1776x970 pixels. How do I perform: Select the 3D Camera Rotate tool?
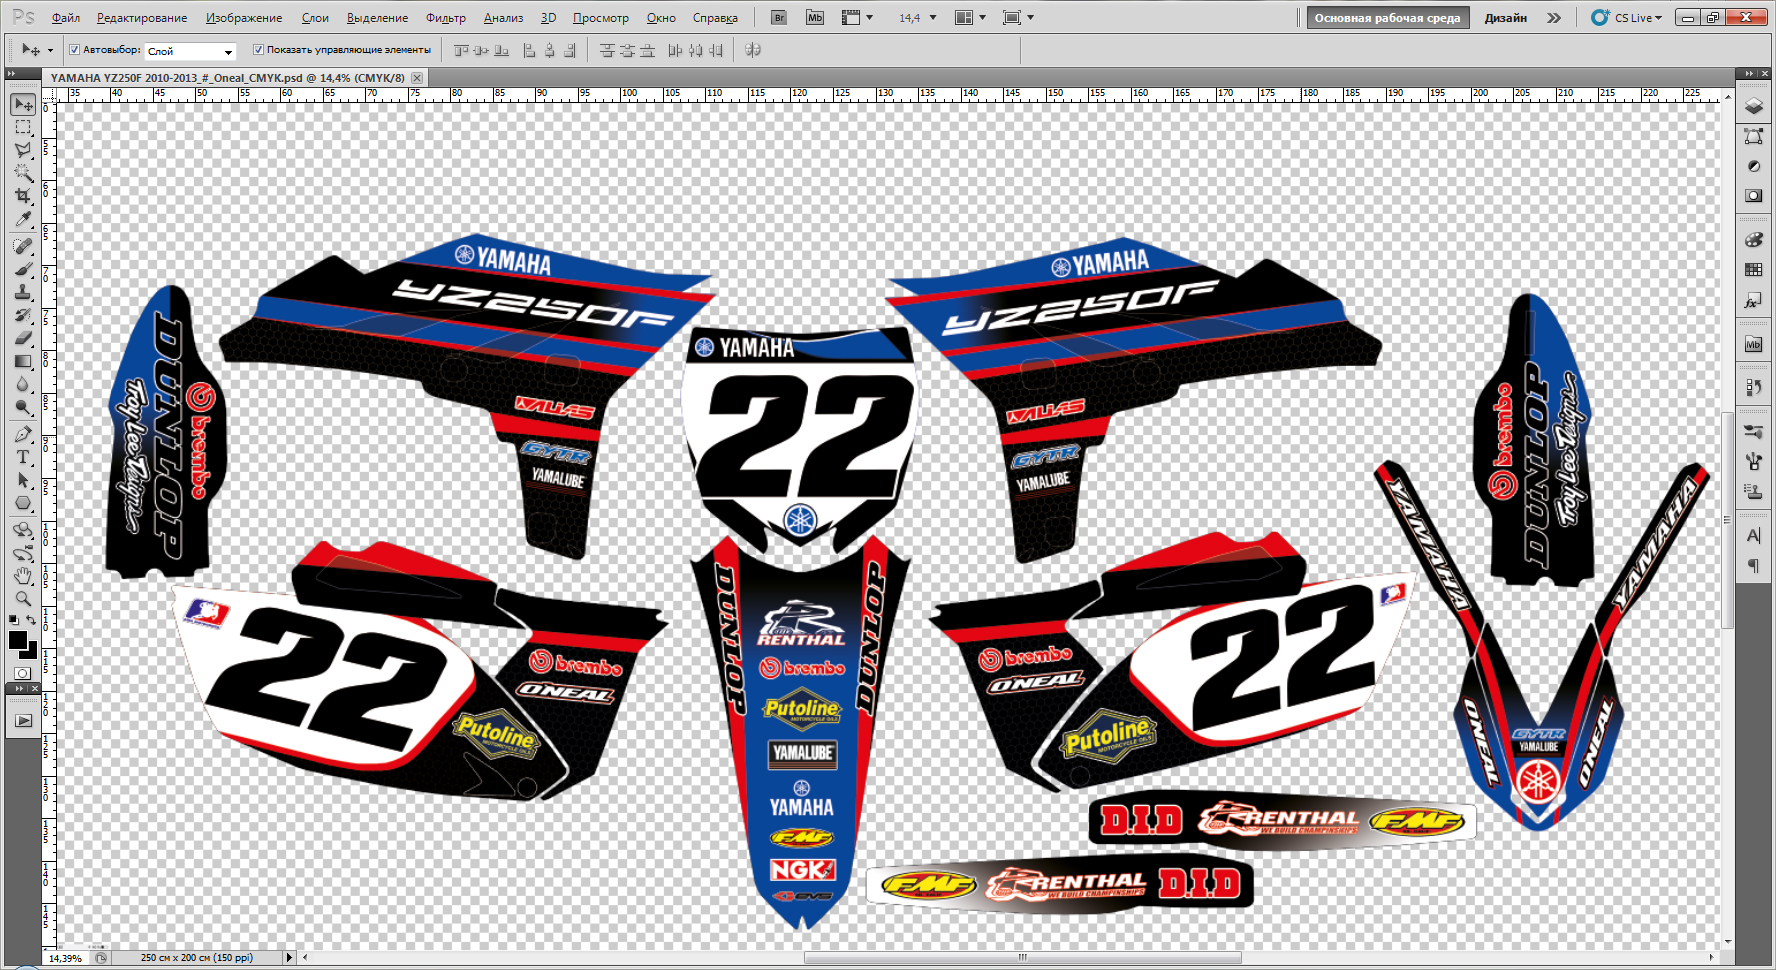[23, 553]
